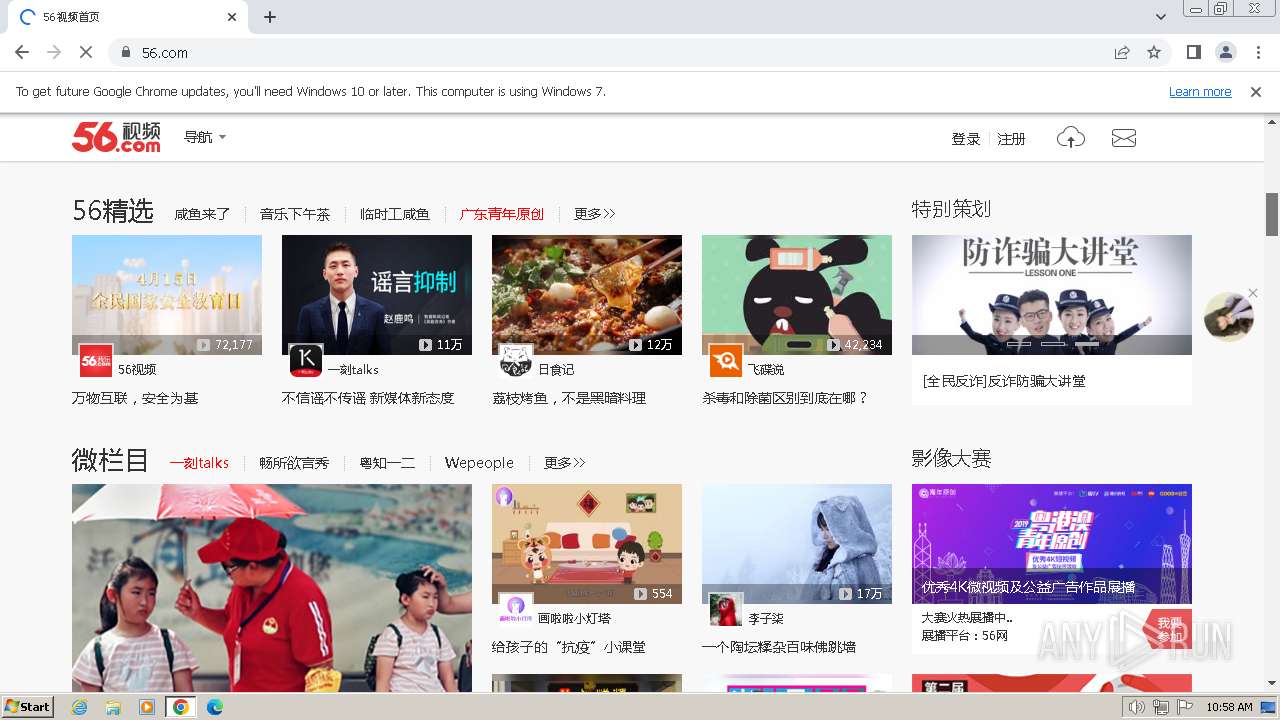Open the snowy hooded girl thumbnail
Screen dimensions: 1280x720
(797, 544)
